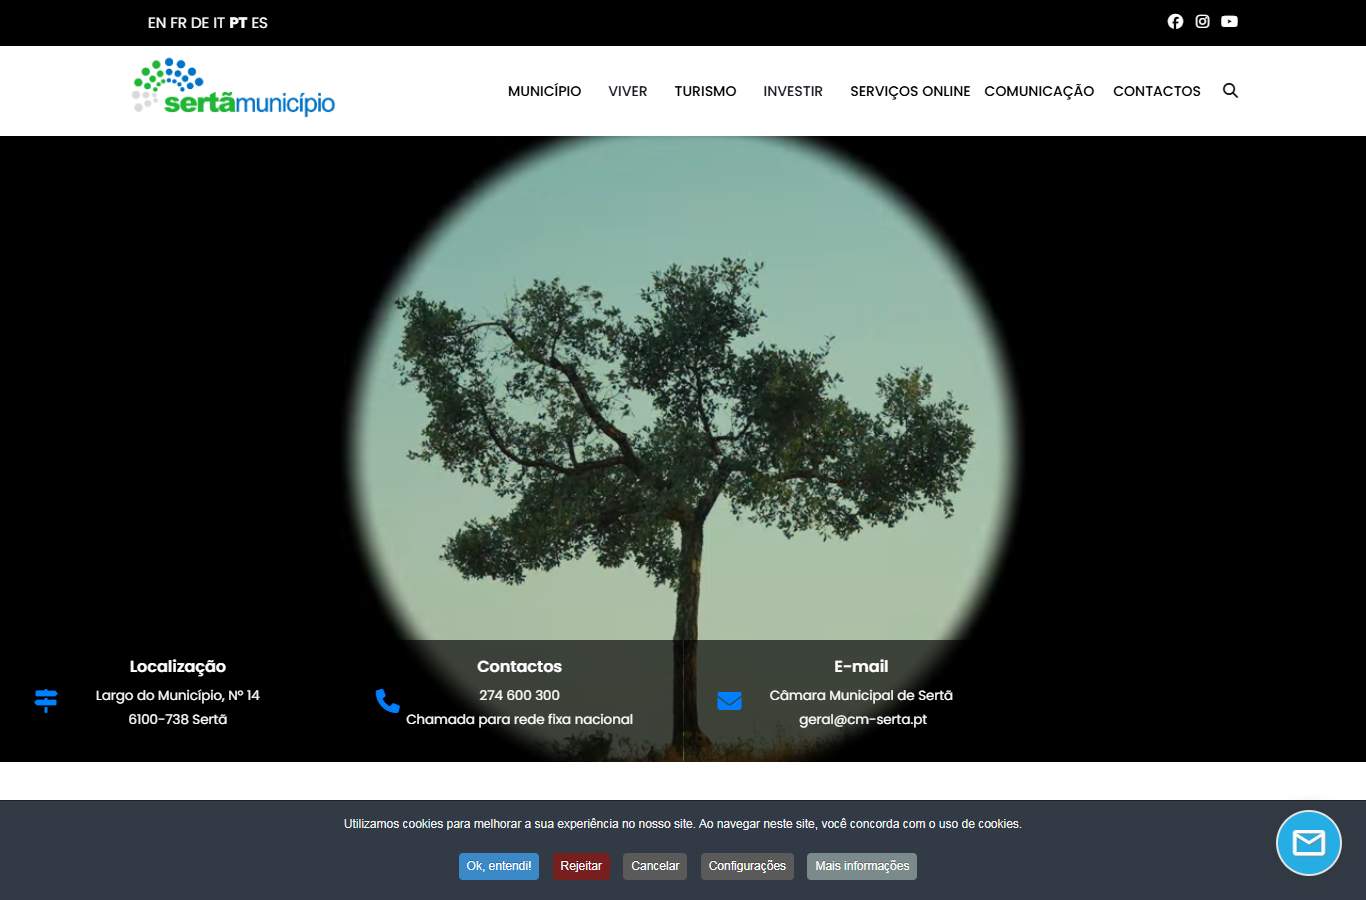Click the blue envelope e-mail icon
This screenshot has height=900, width=1366.
point(729,701)
